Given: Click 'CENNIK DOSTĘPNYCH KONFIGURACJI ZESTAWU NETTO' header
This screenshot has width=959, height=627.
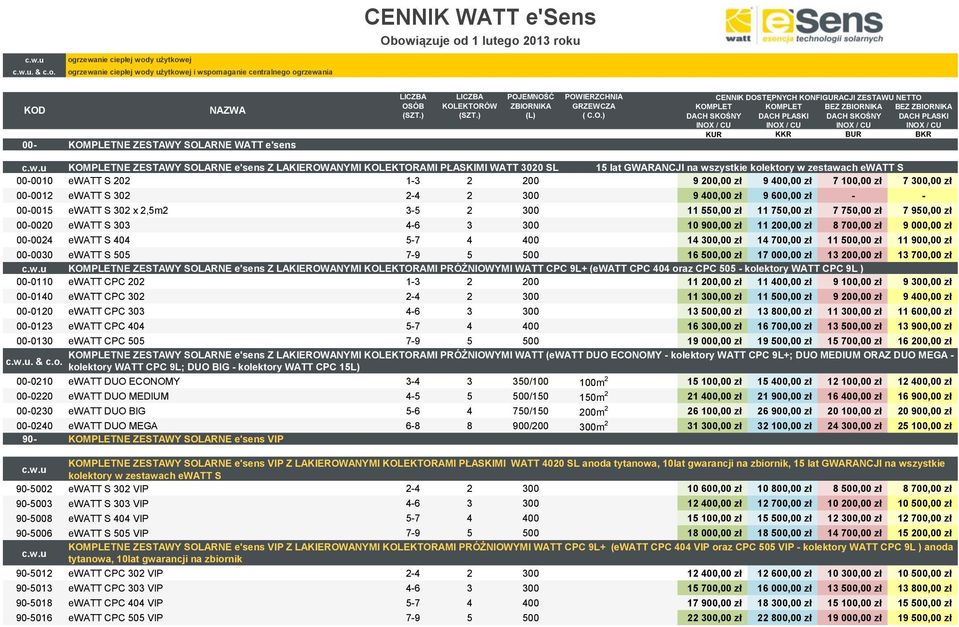Looking at the screenshot, I should [x=818, y=97].
